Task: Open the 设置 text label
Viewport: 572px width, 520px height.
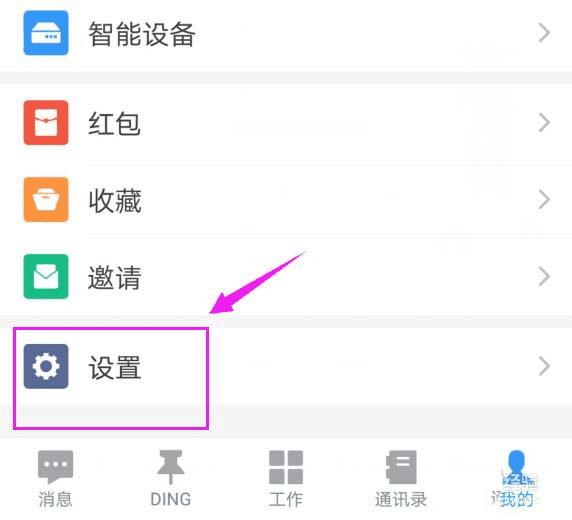Action: (x=115, y=367)
